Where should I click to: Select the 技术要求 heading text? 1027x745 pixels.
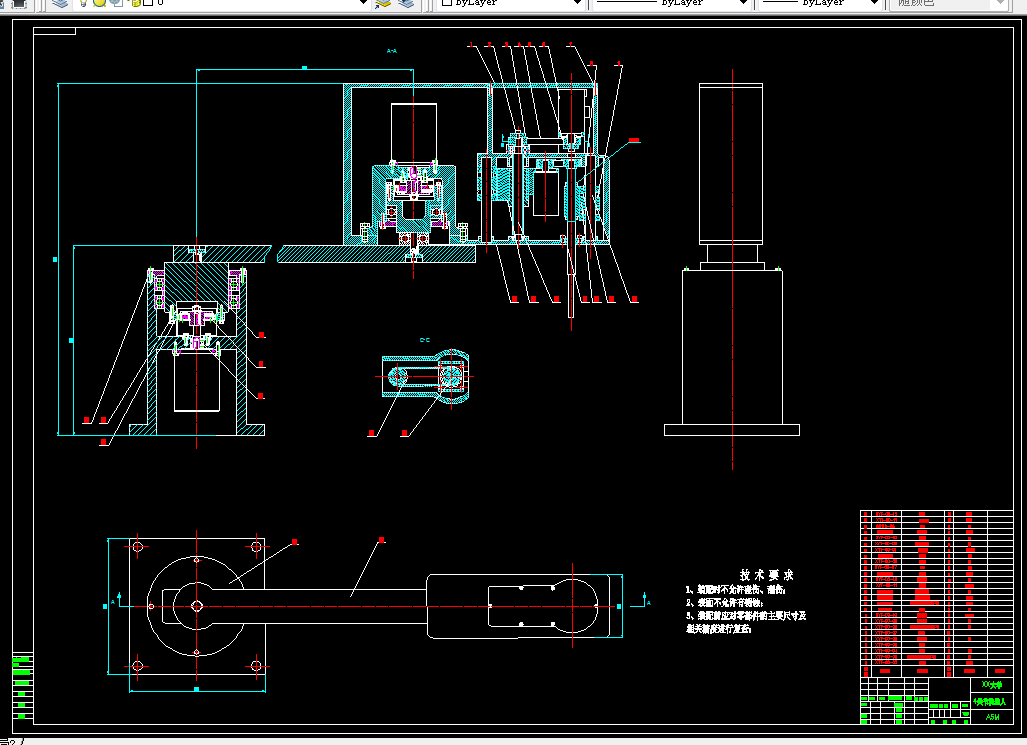766,575
